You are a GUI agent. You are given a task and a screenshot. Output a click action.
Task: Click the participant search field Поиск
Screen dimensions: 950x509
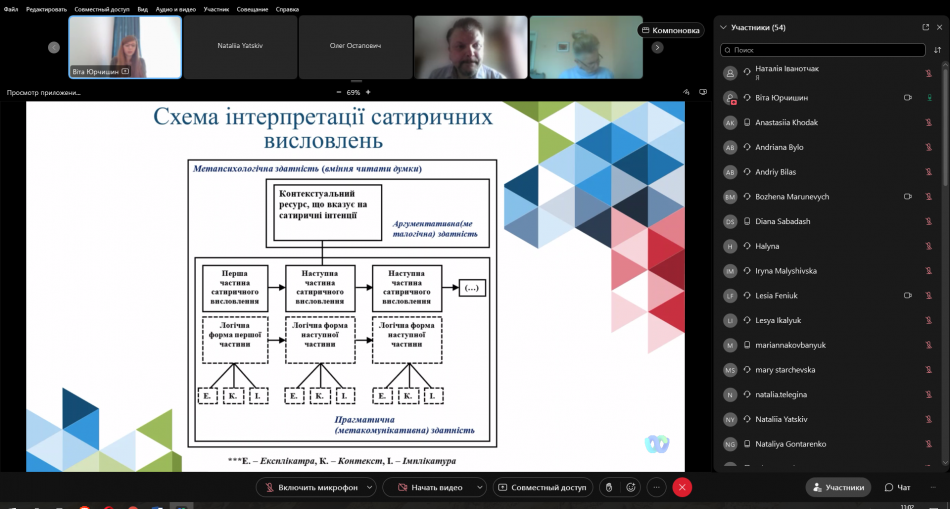822,49
